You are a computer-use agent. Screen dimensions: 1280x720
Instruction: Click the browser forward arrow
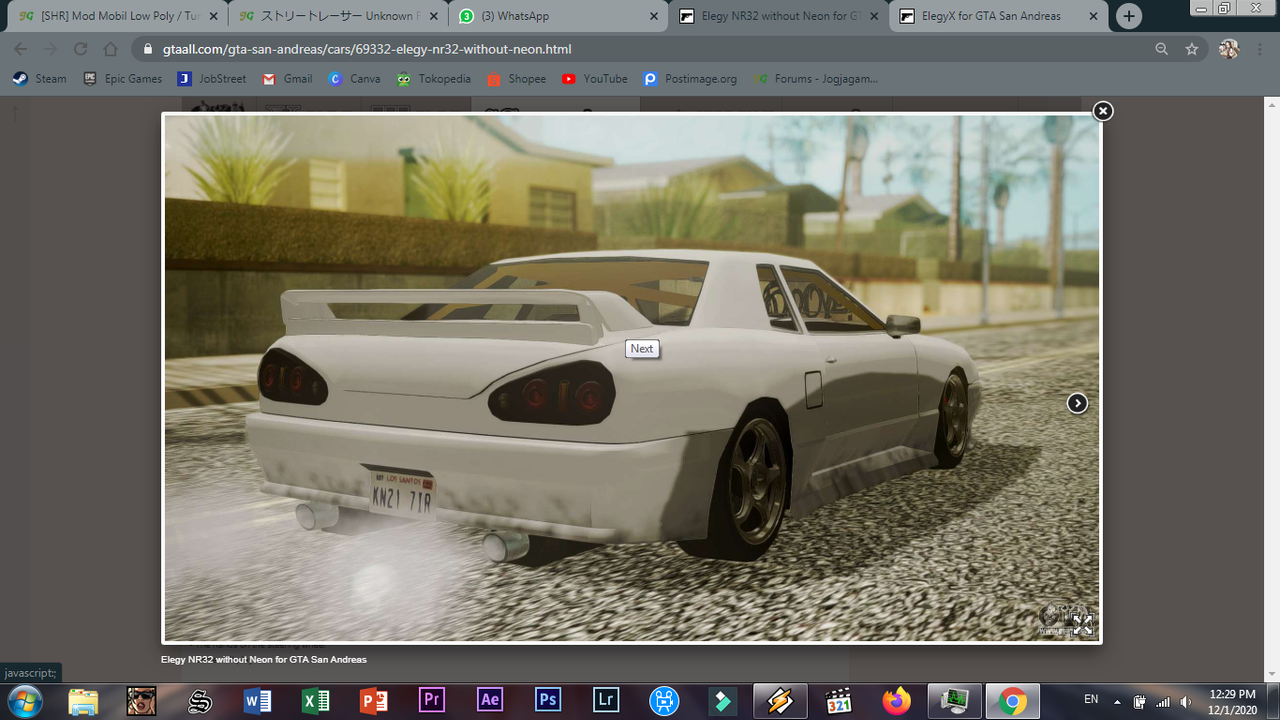click(x=51, y=49)
